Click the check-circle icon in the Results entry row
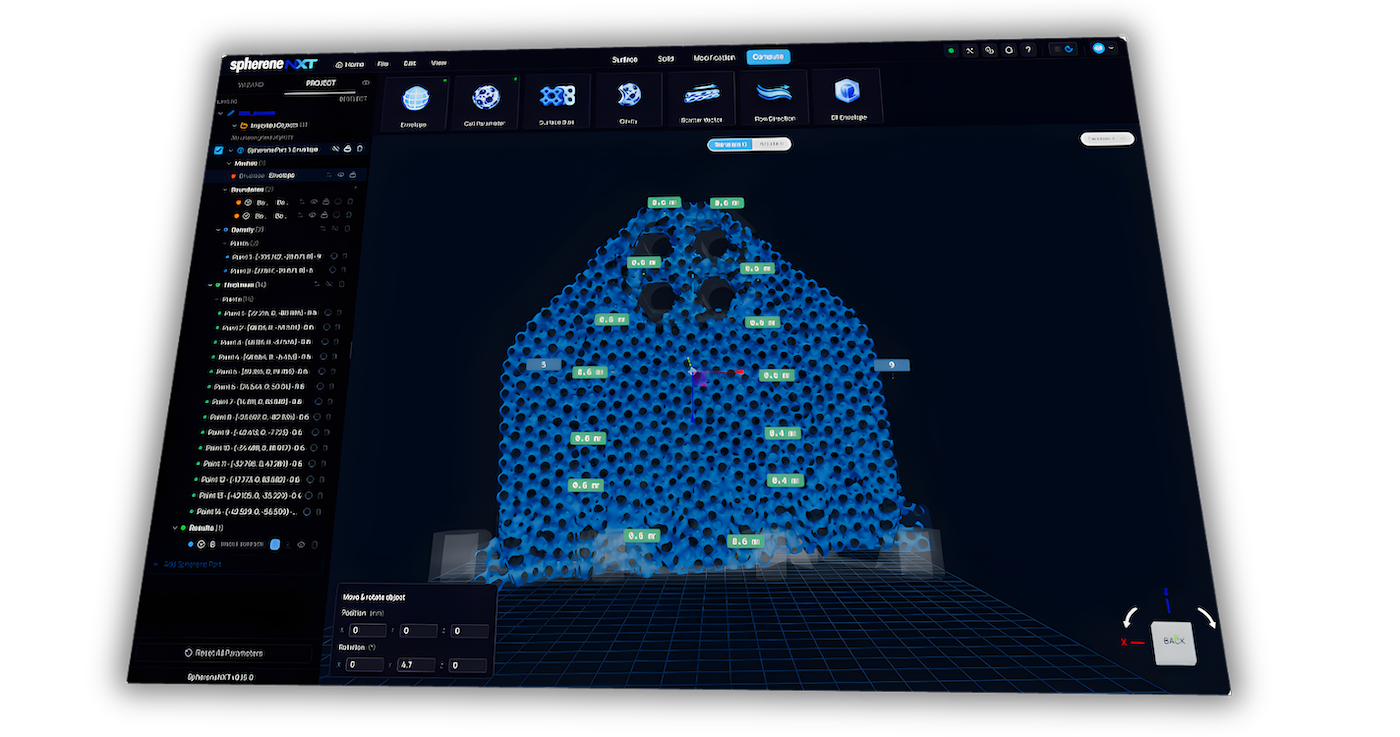Viewport: 1400px width, 737px height. click(201, 544)
